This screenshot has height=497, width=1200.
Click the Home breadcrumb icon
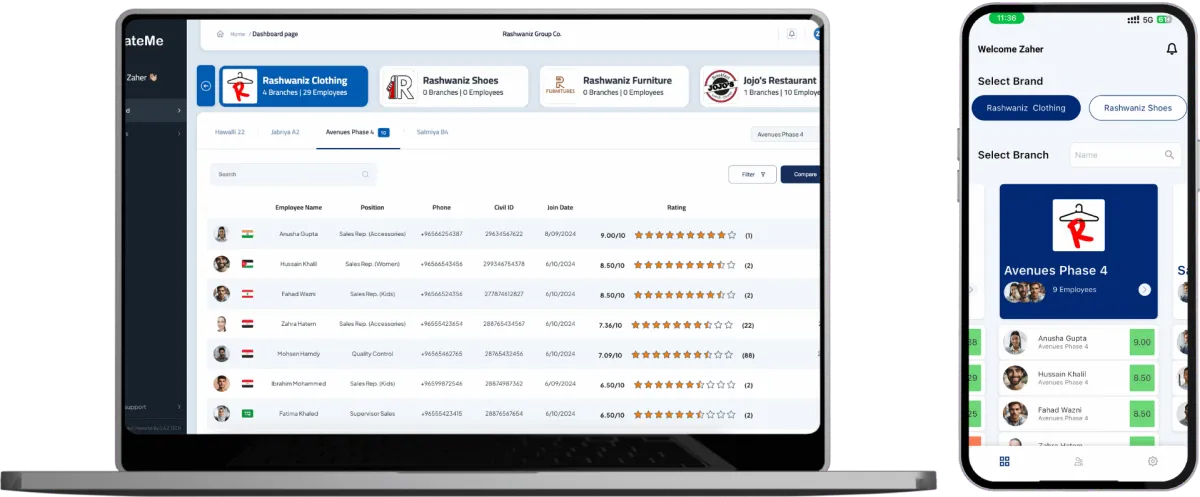(x=220, y=34)
